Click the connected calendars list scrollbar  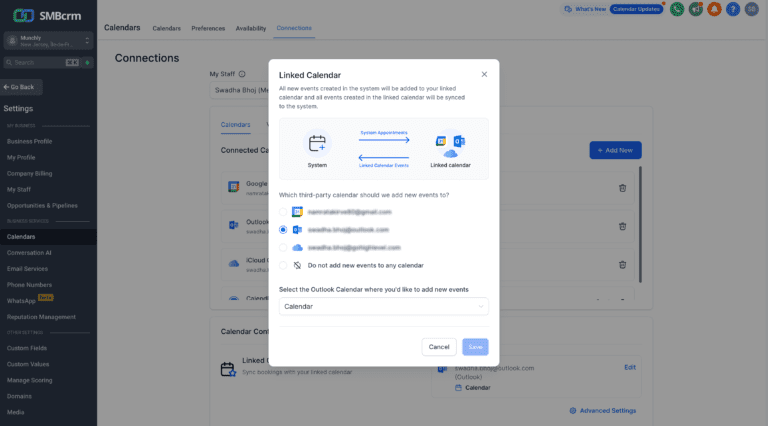click(640, 224)
